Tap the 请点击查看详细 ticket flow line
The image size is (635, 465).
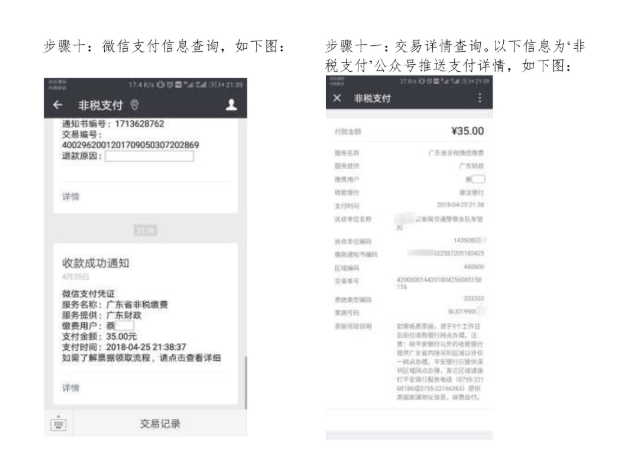click(141, 358)
